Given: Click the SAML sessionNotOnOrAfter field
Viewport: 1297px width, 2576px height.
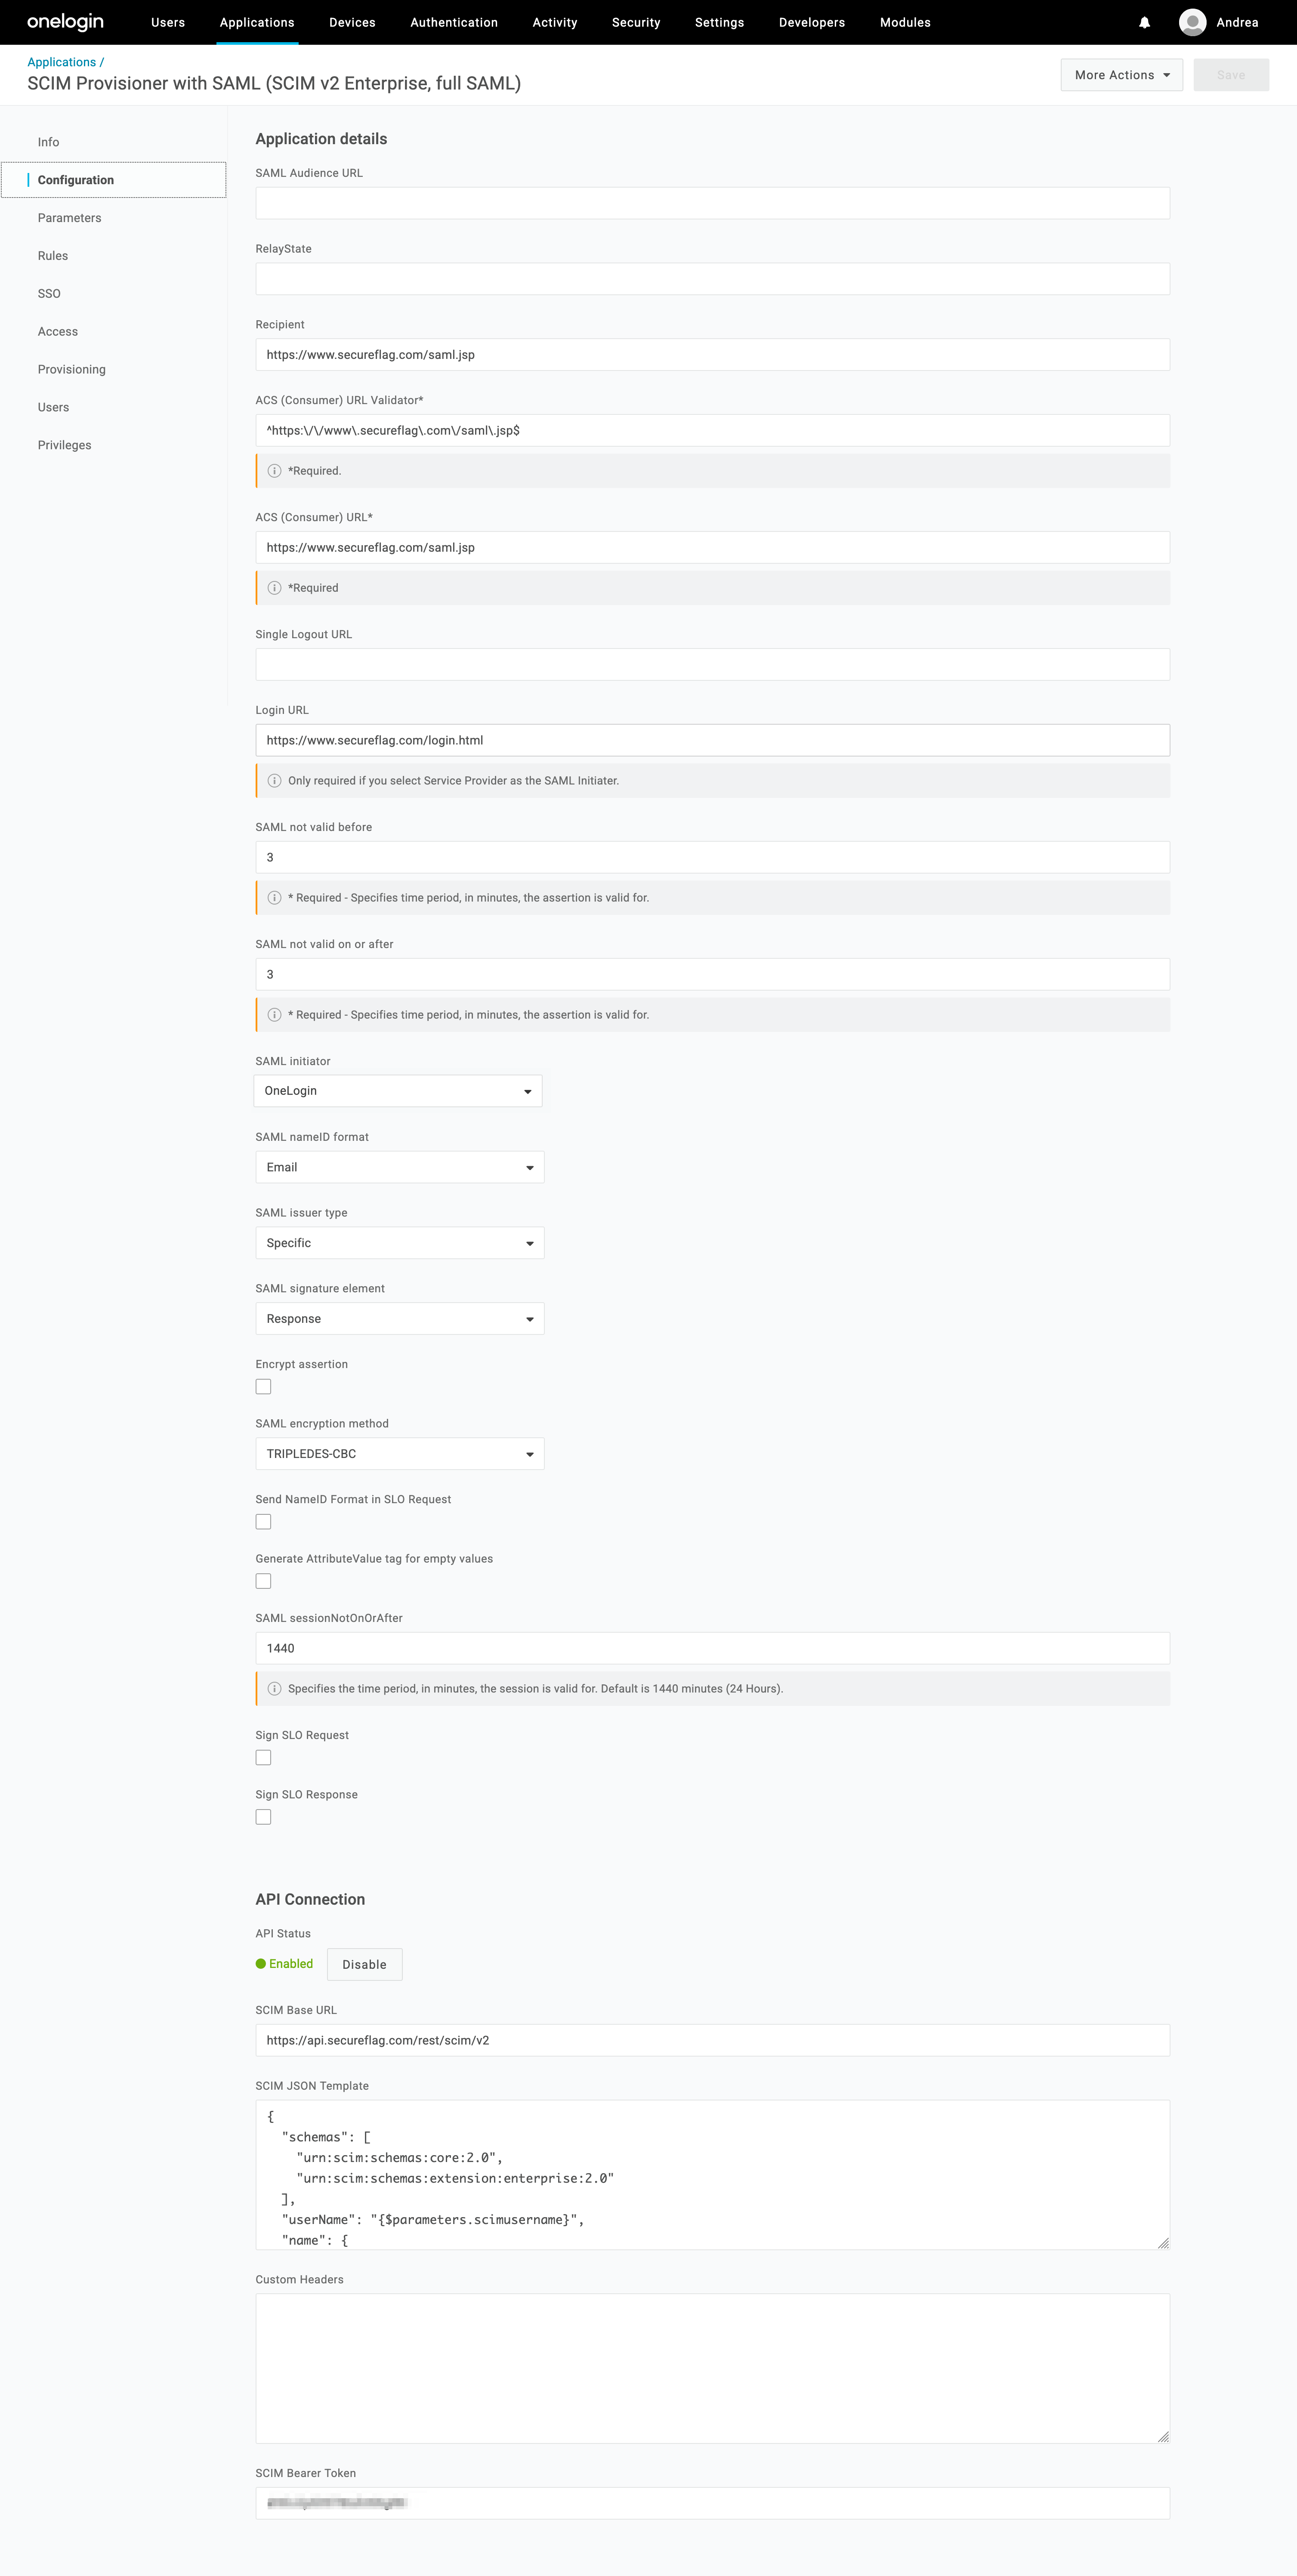Looking at the screenshot, I should [x=713, y=1648].
